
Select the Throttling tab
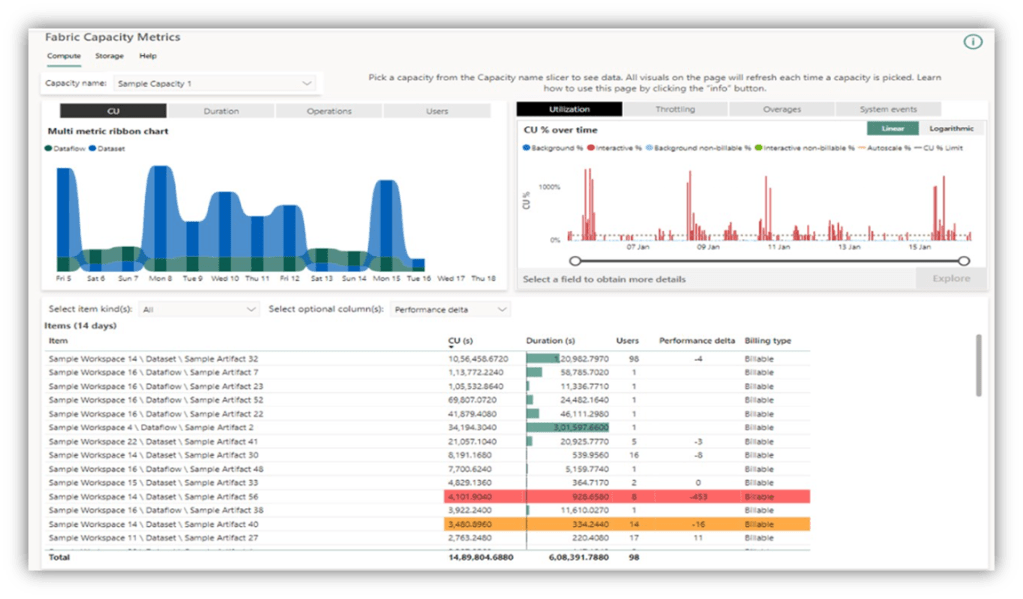point(675,109)
